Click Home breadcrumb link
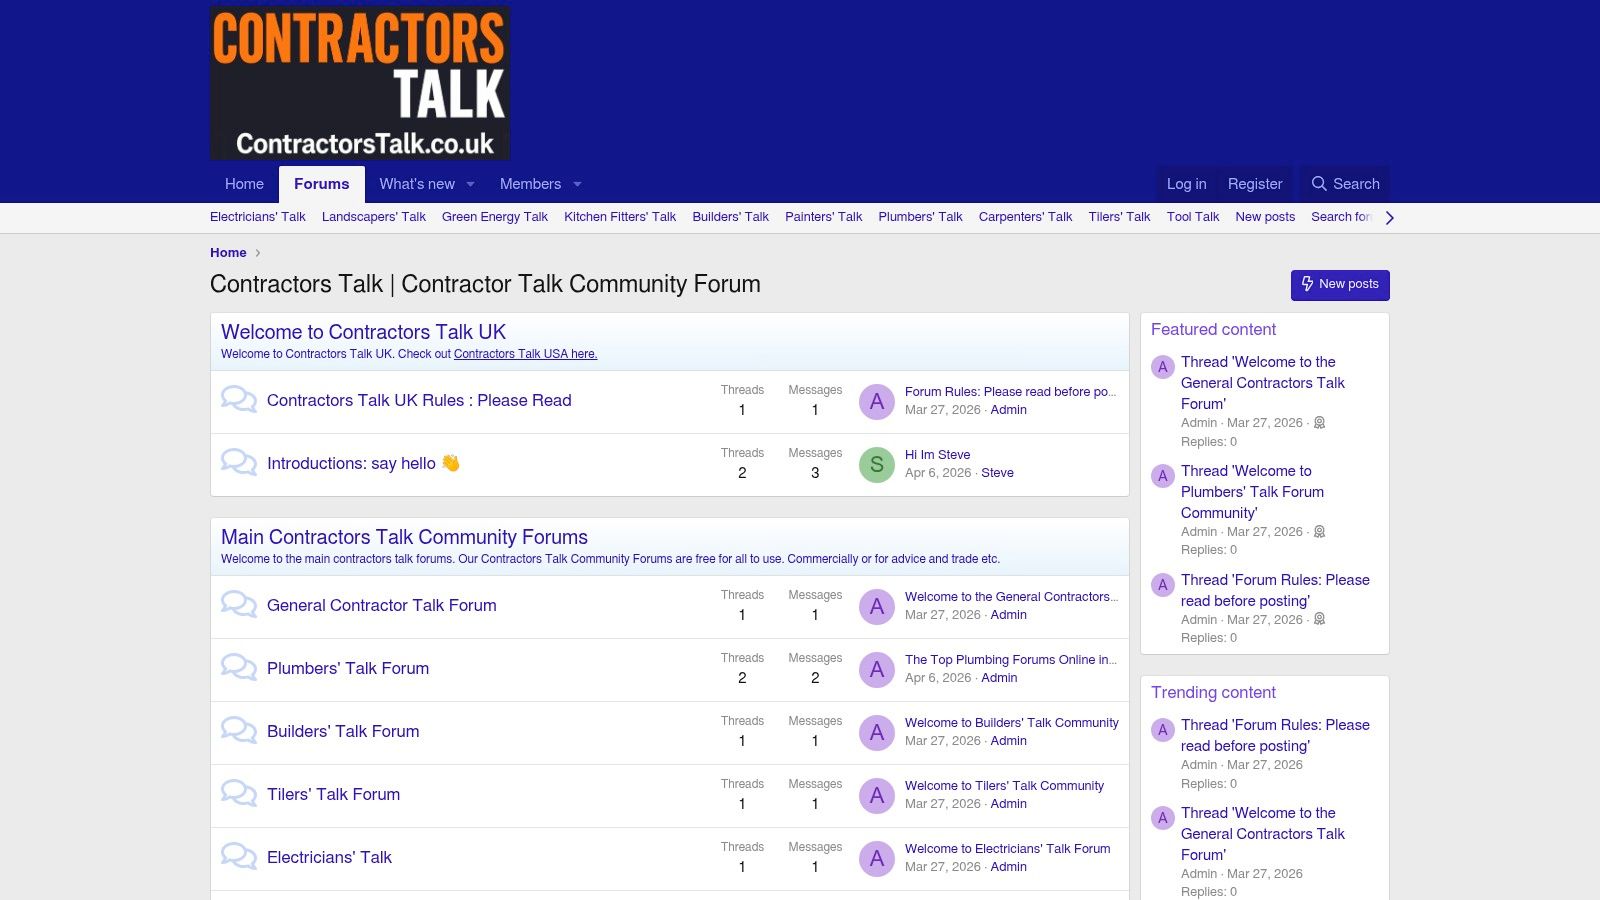The height and width of the screenshot is (900, 1600). [x=228, y=253]
